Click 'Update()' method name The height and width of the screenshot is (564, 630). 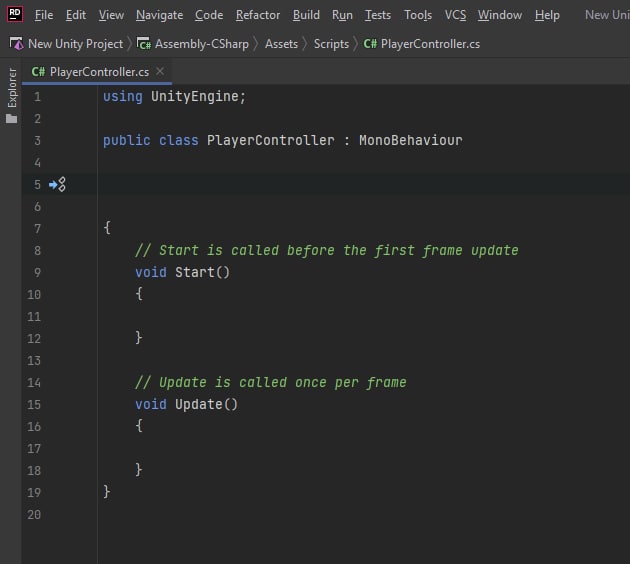tap(206, 404)
